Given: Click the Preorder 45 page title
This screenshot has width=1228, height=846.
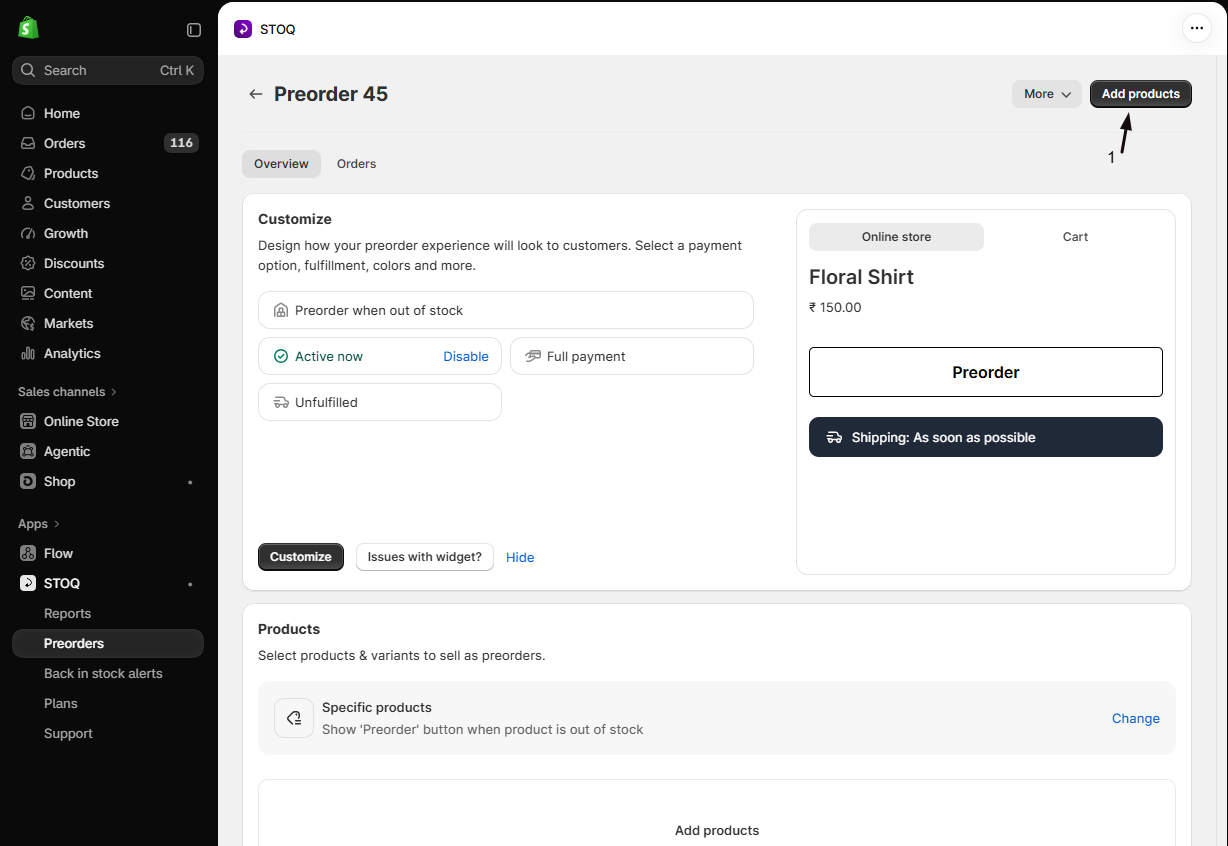Looking at the screenshot, I should coord(331,94).
